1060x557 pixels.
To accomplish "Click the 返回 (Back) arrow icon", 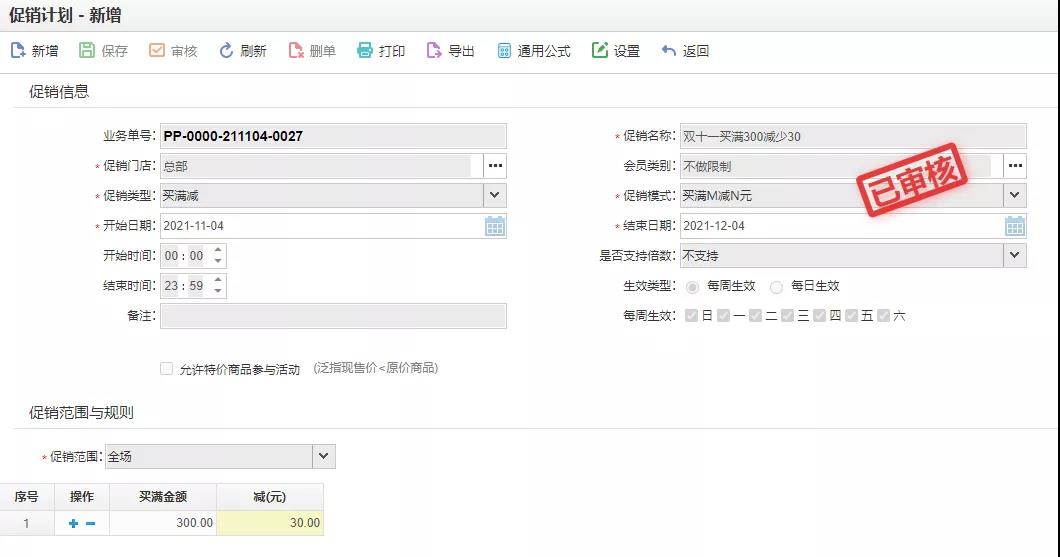I will pos(669,51).
